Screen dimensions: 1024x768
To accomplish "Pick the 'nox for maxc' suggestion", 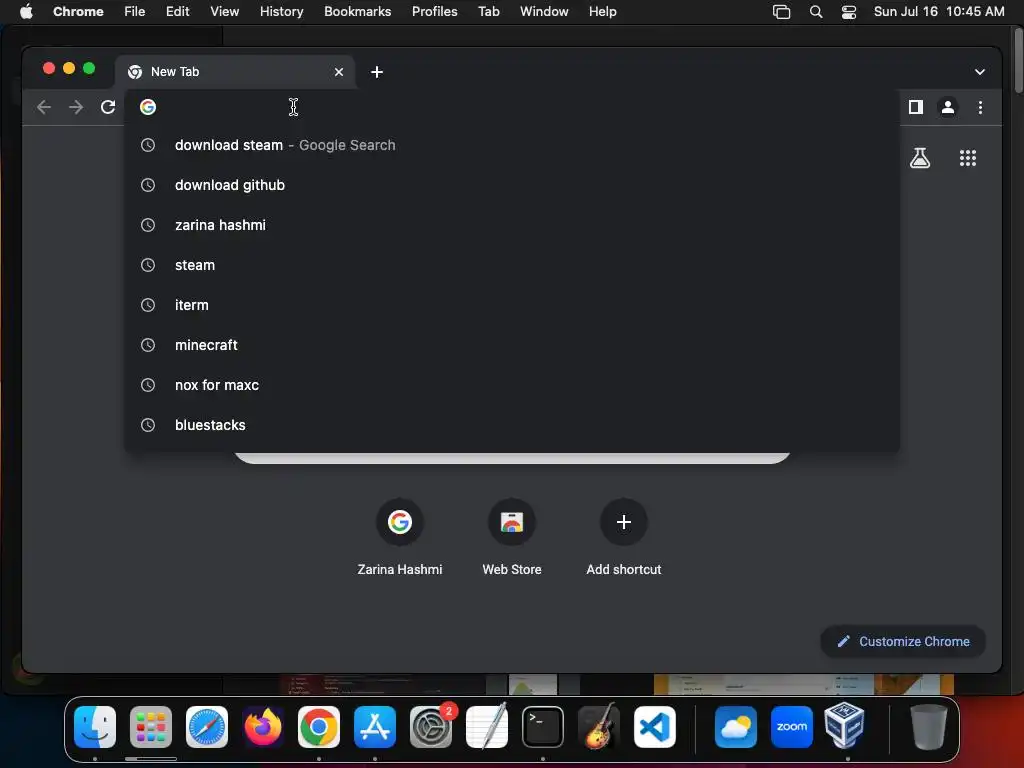I will [512, 385].
